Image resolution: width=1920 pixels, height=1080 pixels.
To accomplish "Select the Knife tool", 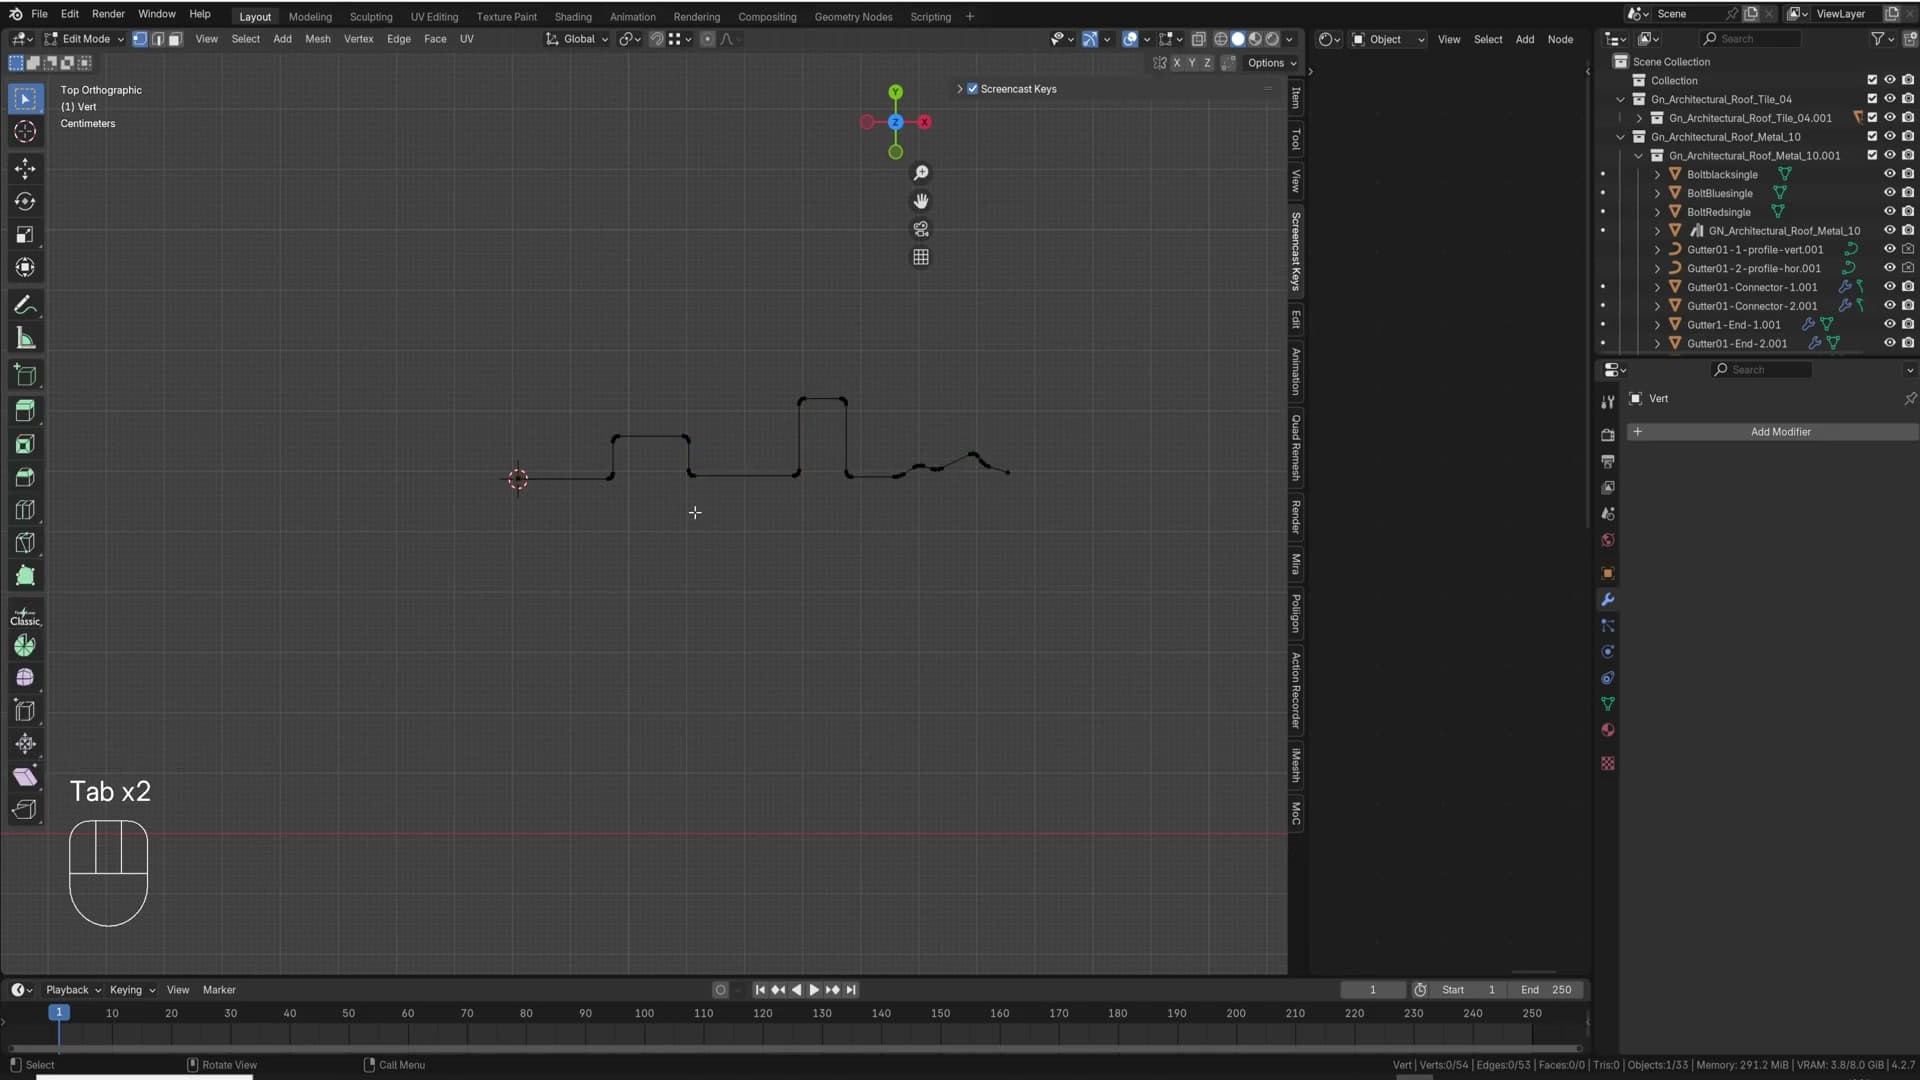I will pos(25,543).
